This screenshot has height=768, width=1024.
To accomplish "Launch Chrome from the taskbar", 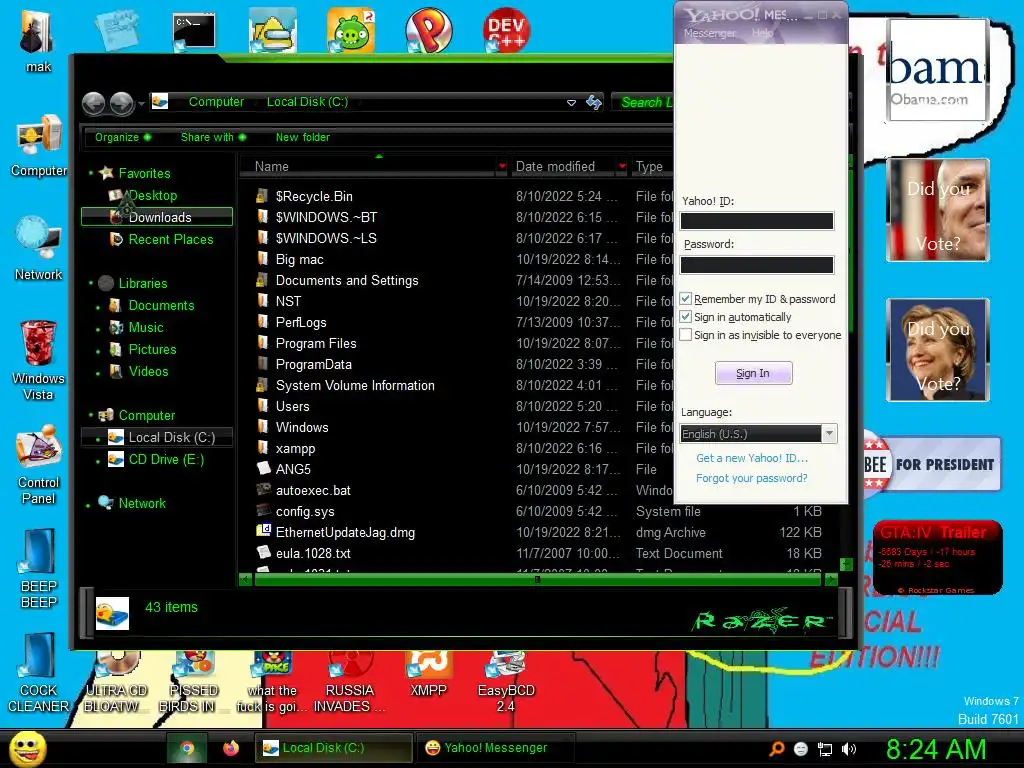I will 187,748.
